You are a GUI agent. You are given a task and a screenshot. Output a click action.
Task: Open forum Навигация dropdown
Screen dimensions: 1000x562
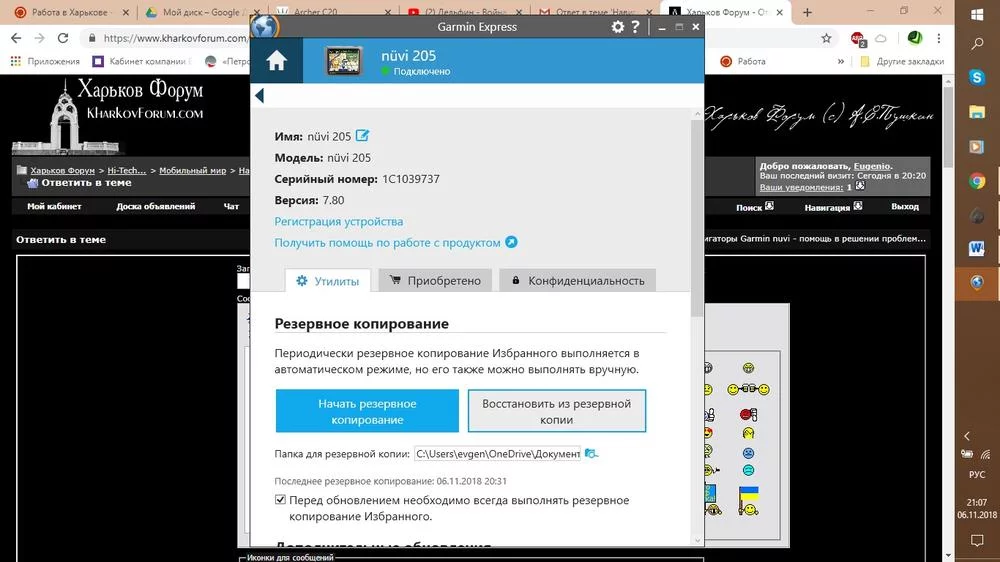833,207
